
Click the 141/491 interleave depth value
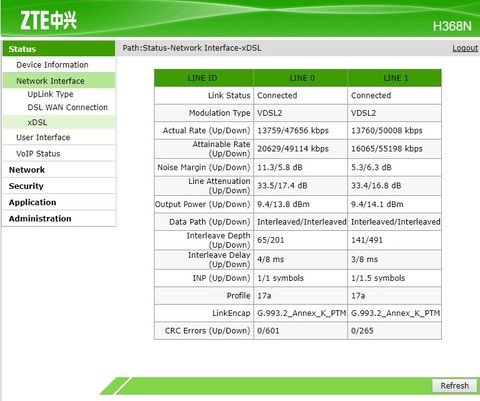367,240
